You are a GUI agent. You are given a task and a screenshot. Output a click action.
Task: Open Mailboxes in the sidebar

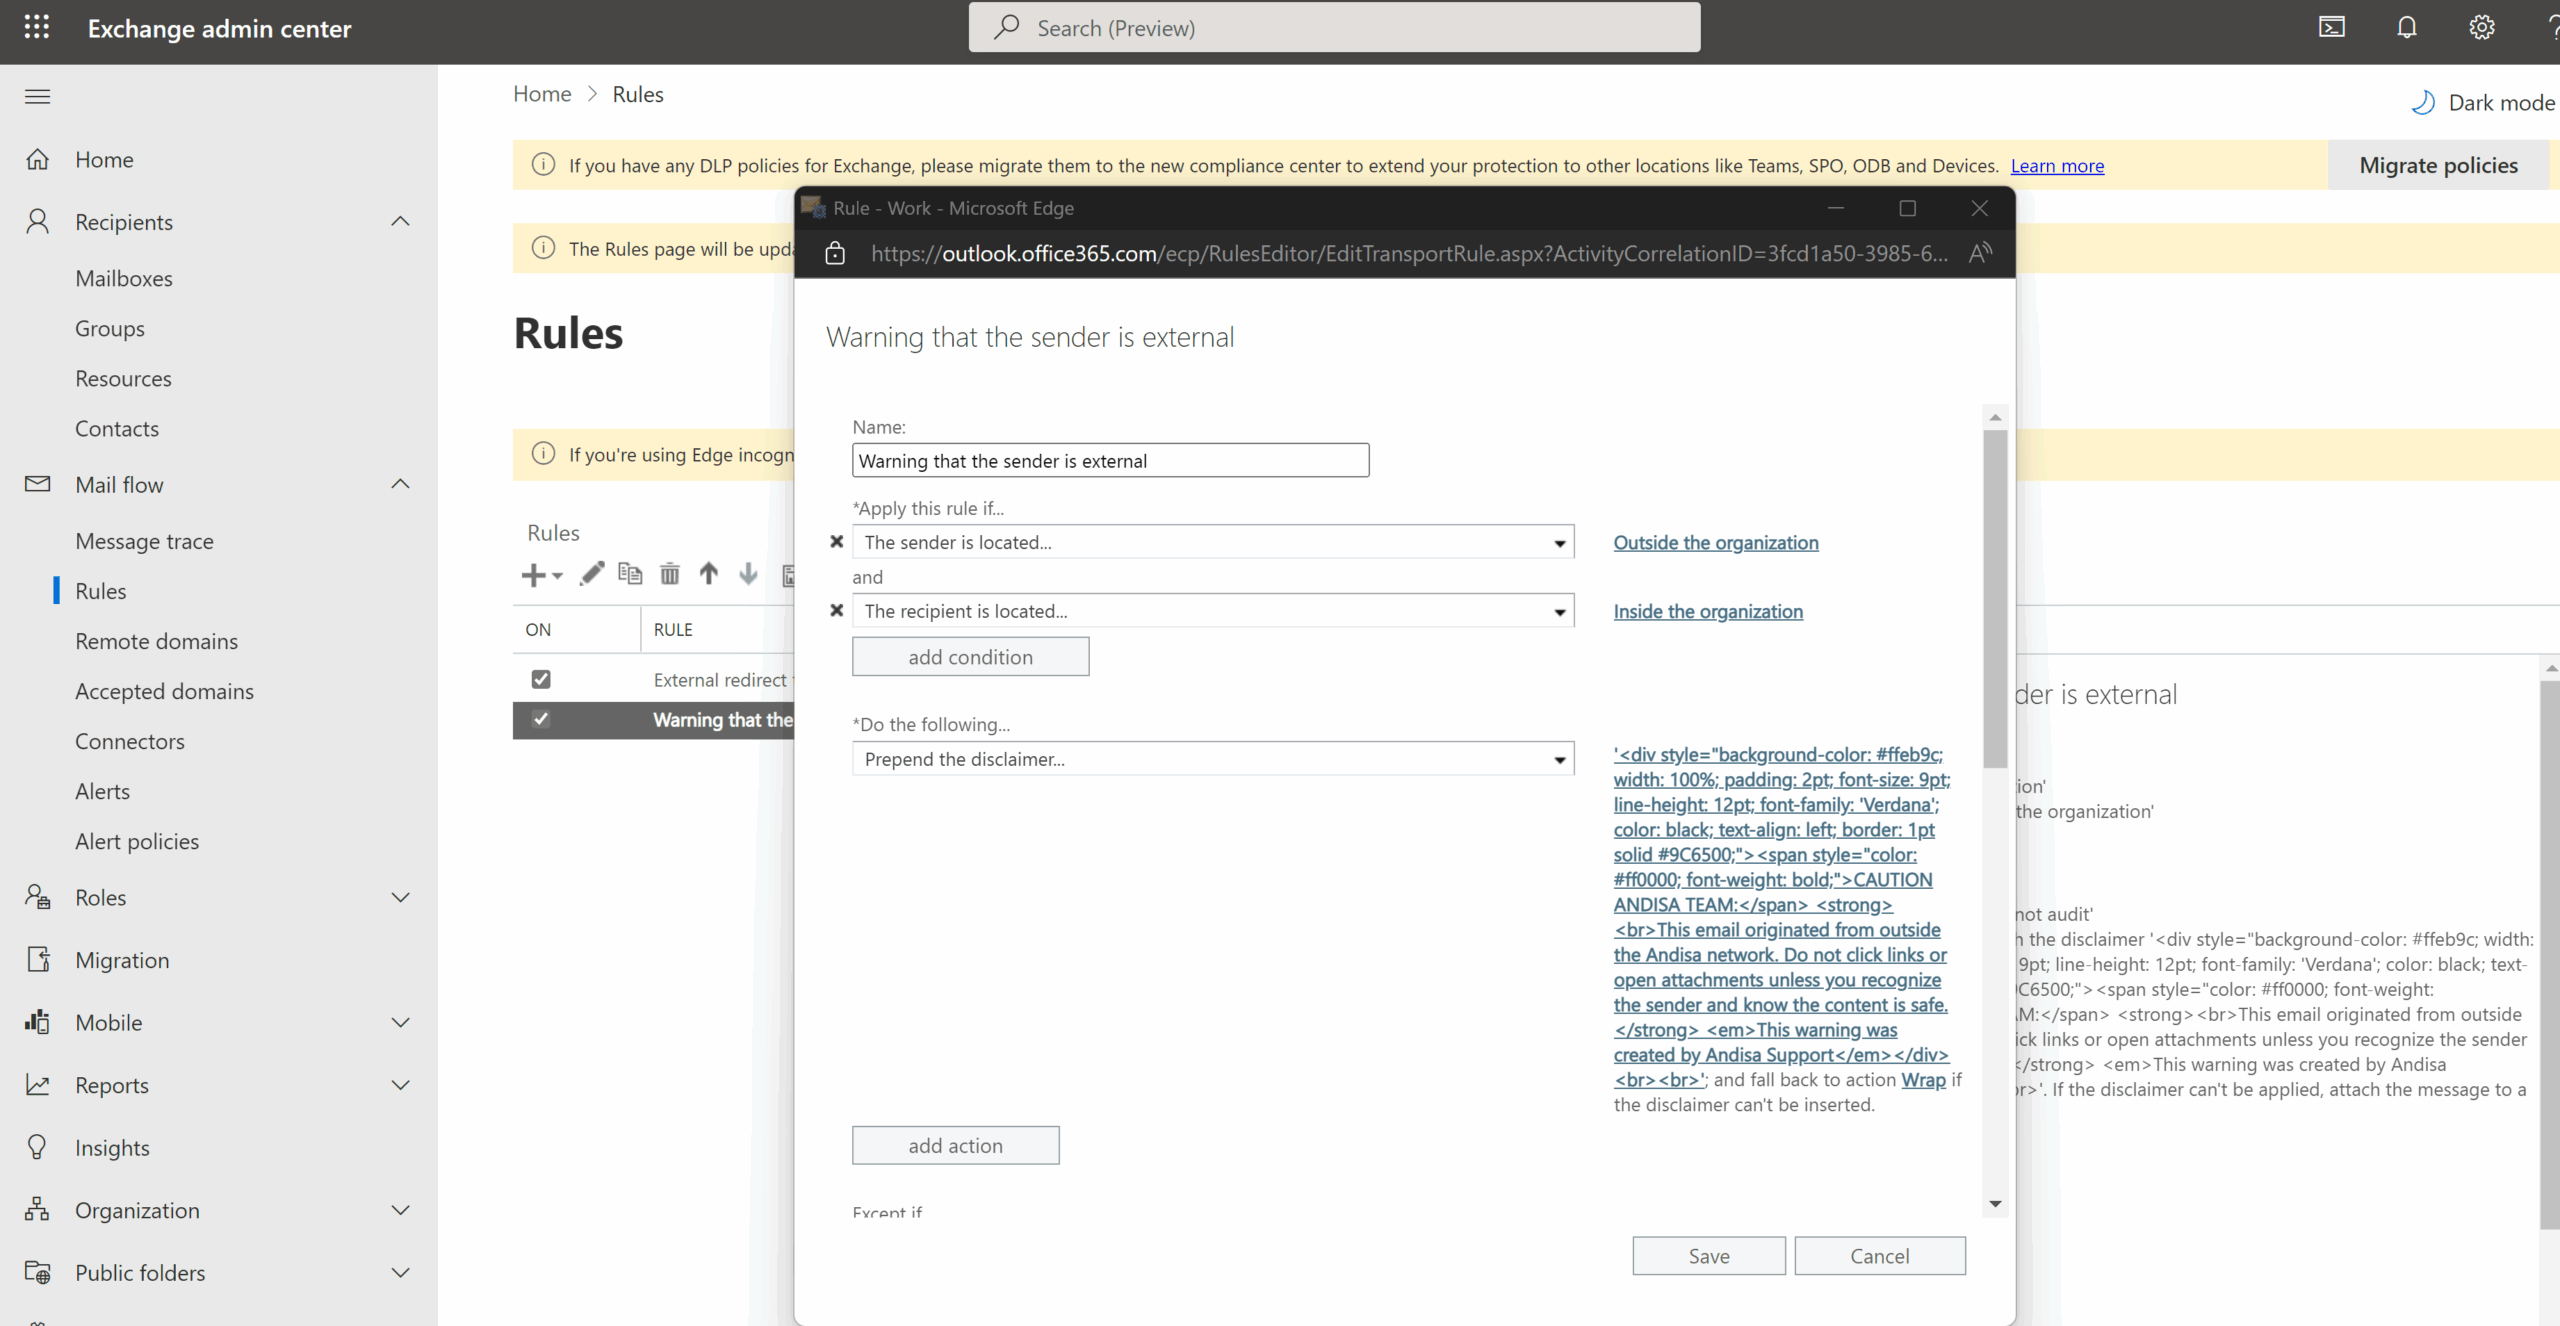tap(124, 278)
